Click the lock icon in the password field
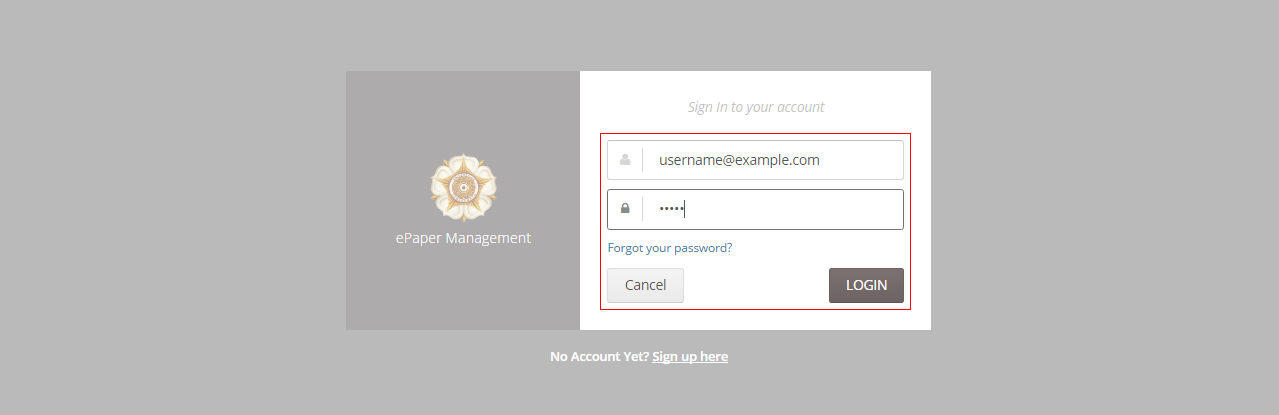 625,209
